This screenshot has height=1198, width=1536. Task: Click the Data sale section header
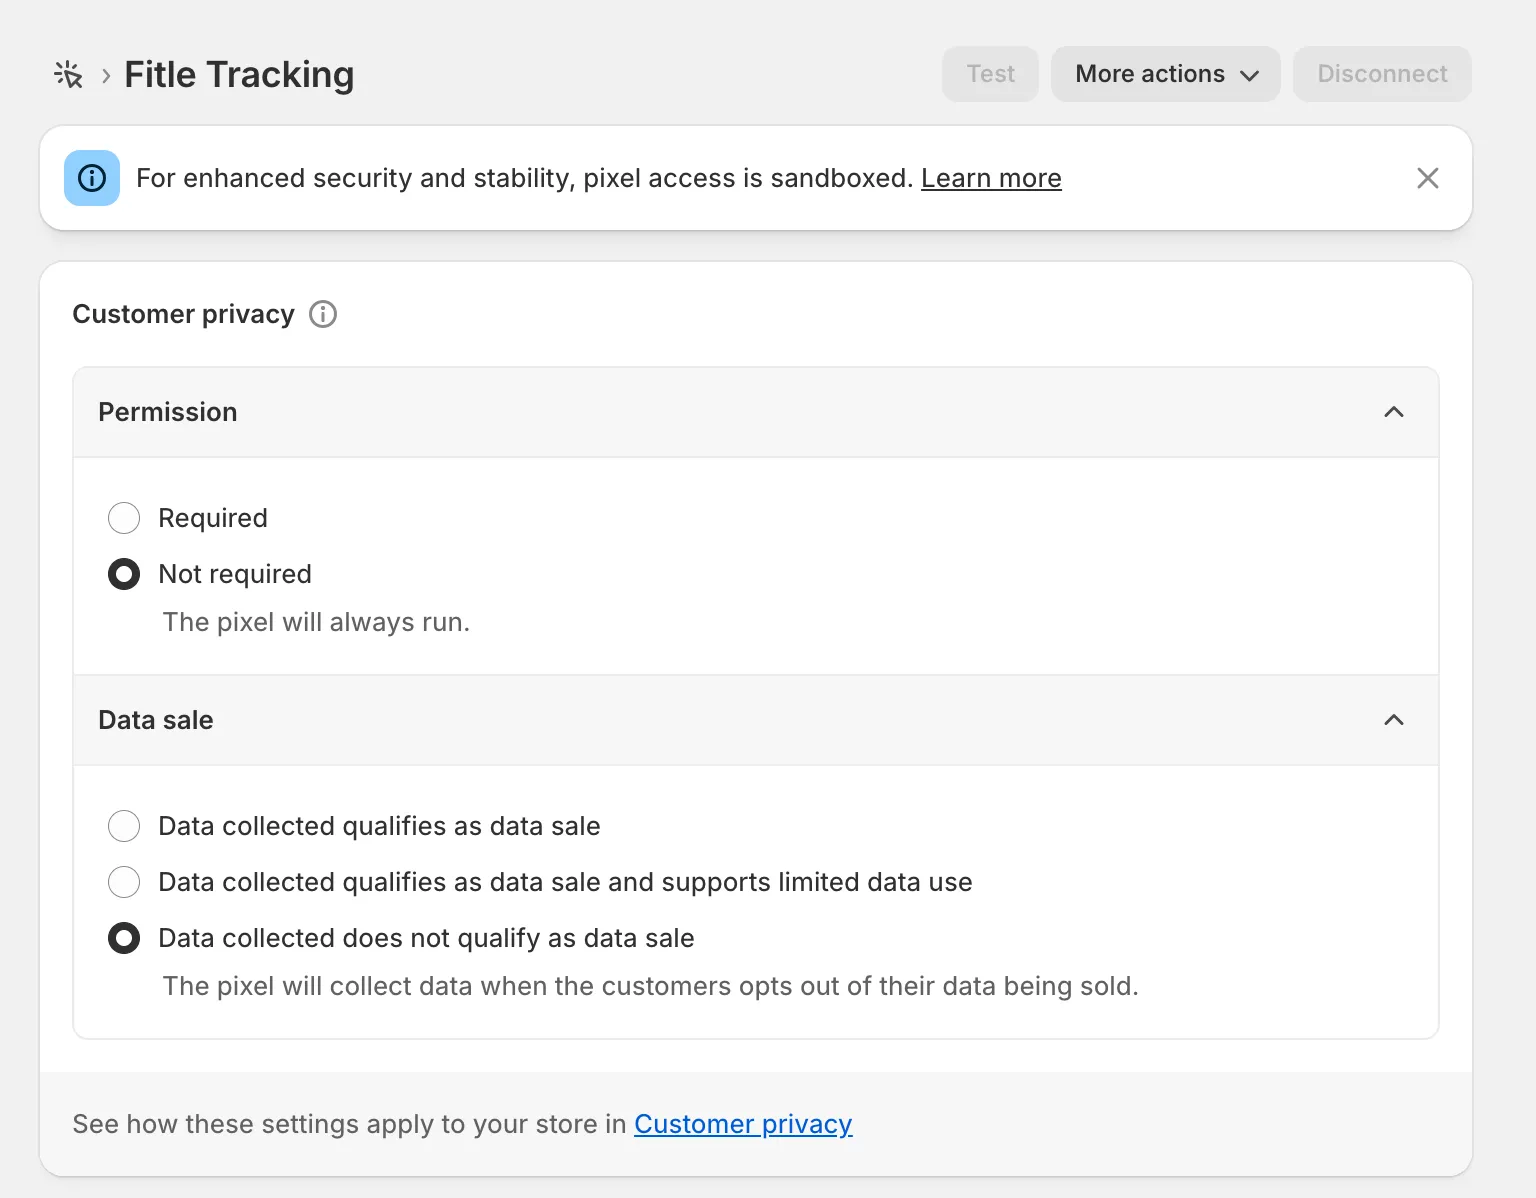pos(156,720)
